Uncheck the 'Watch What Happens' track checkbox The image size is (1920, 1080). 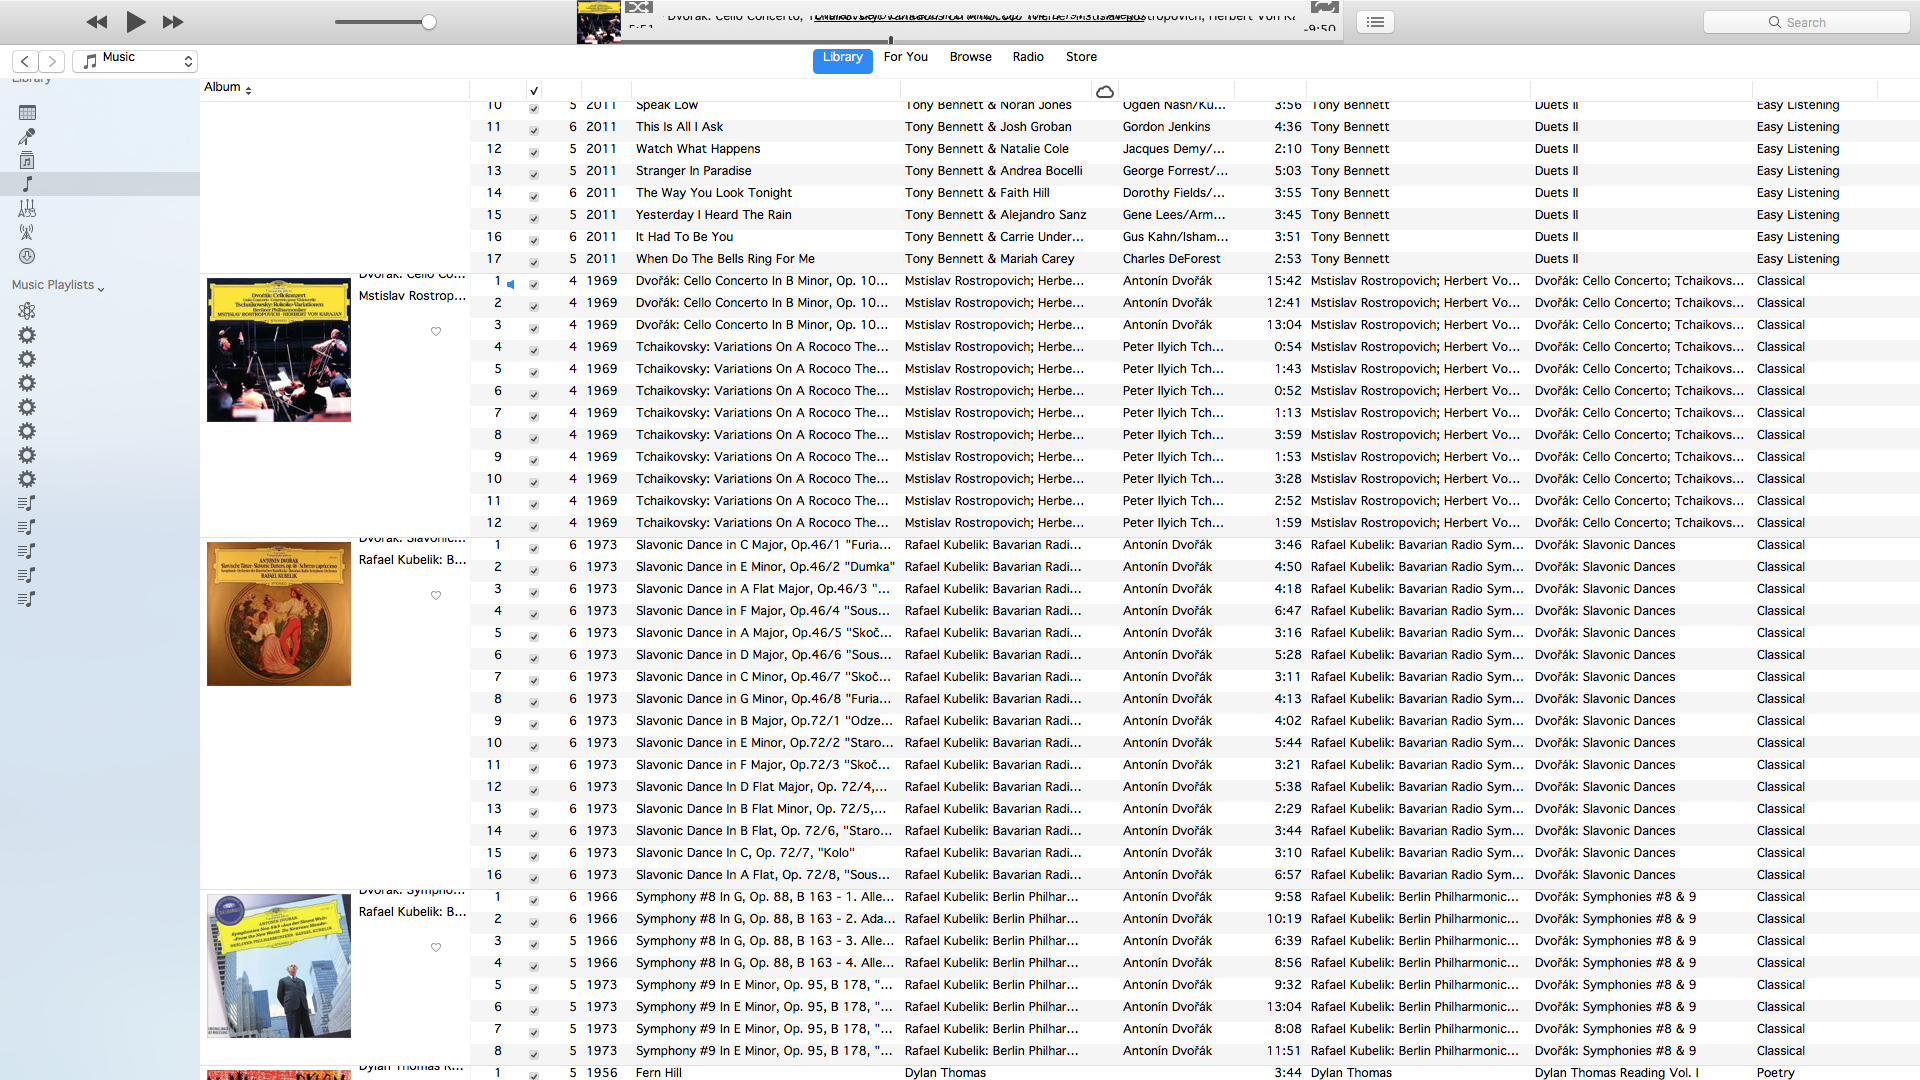tap(534, 152)
